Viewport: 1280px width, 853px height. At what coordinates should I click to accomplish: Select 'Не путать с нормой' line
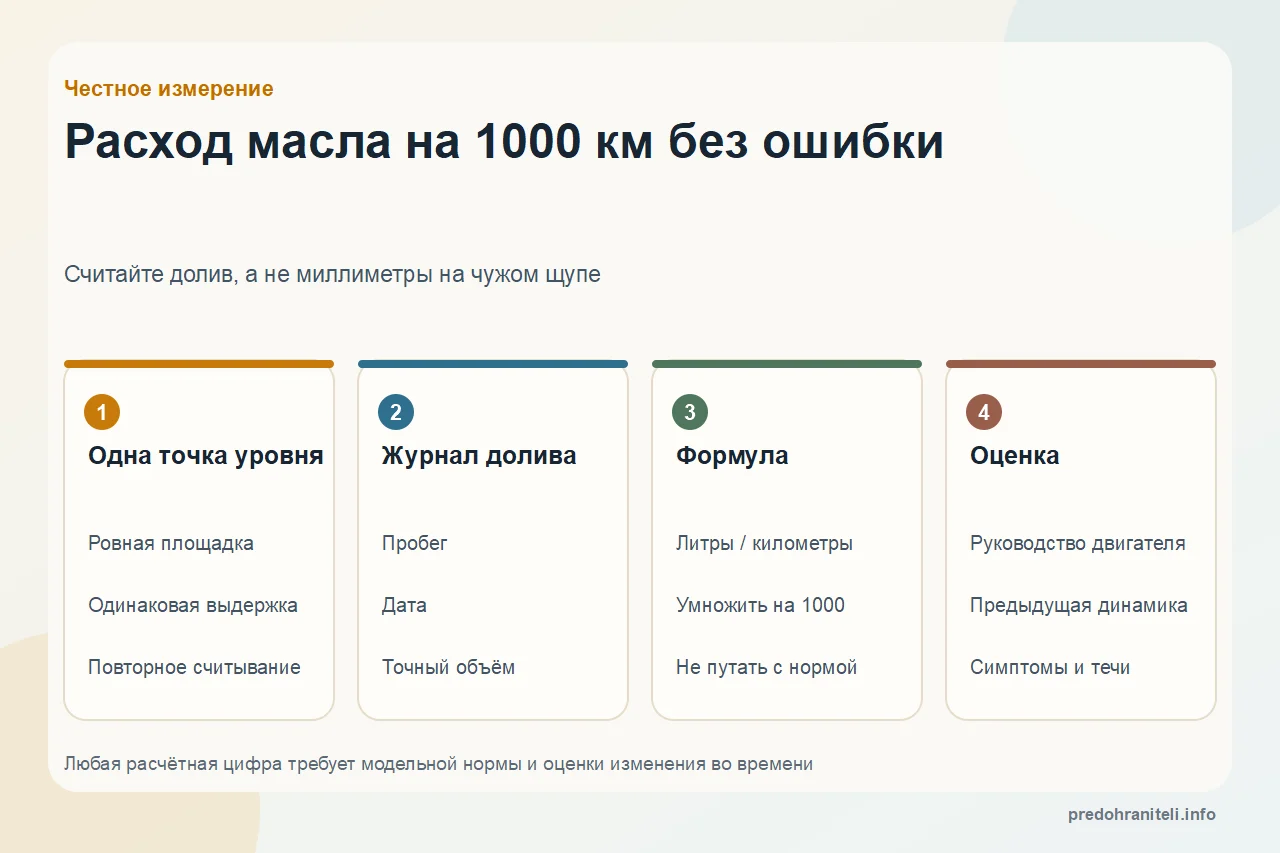(x=766, y=667)
